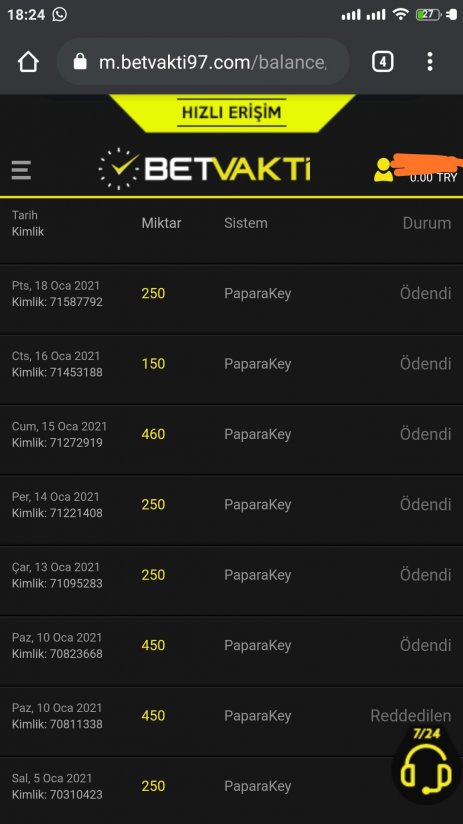The height and width of the screenshot is (824, 463).
Task: Click the 0.00 TRY balance
Action: click(x=433, y=178)
